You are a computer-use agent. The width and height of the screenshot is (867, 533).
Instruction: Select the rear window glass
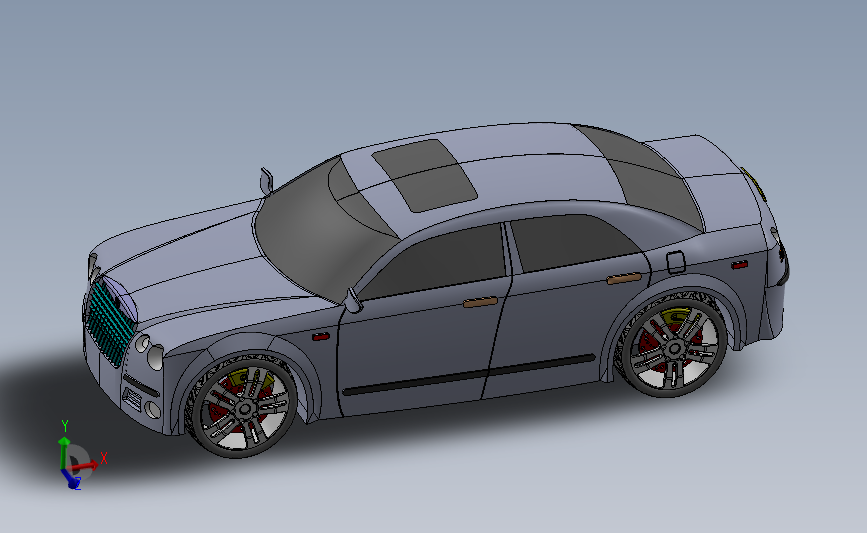pyautogui.click(x=641, y=174)
